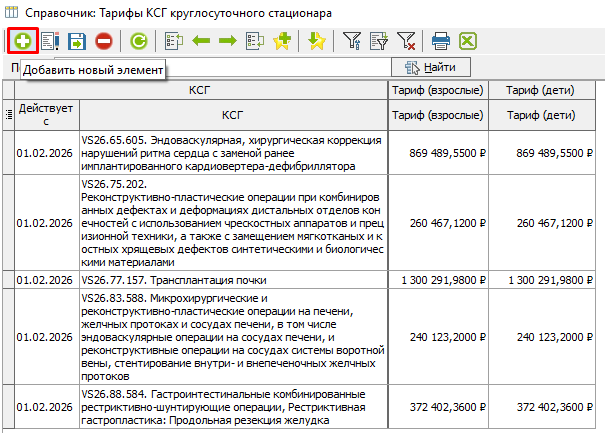This screenshot has width=605, height=433.
Task: Click the lower КСГ column header
Action: point(233,115)
